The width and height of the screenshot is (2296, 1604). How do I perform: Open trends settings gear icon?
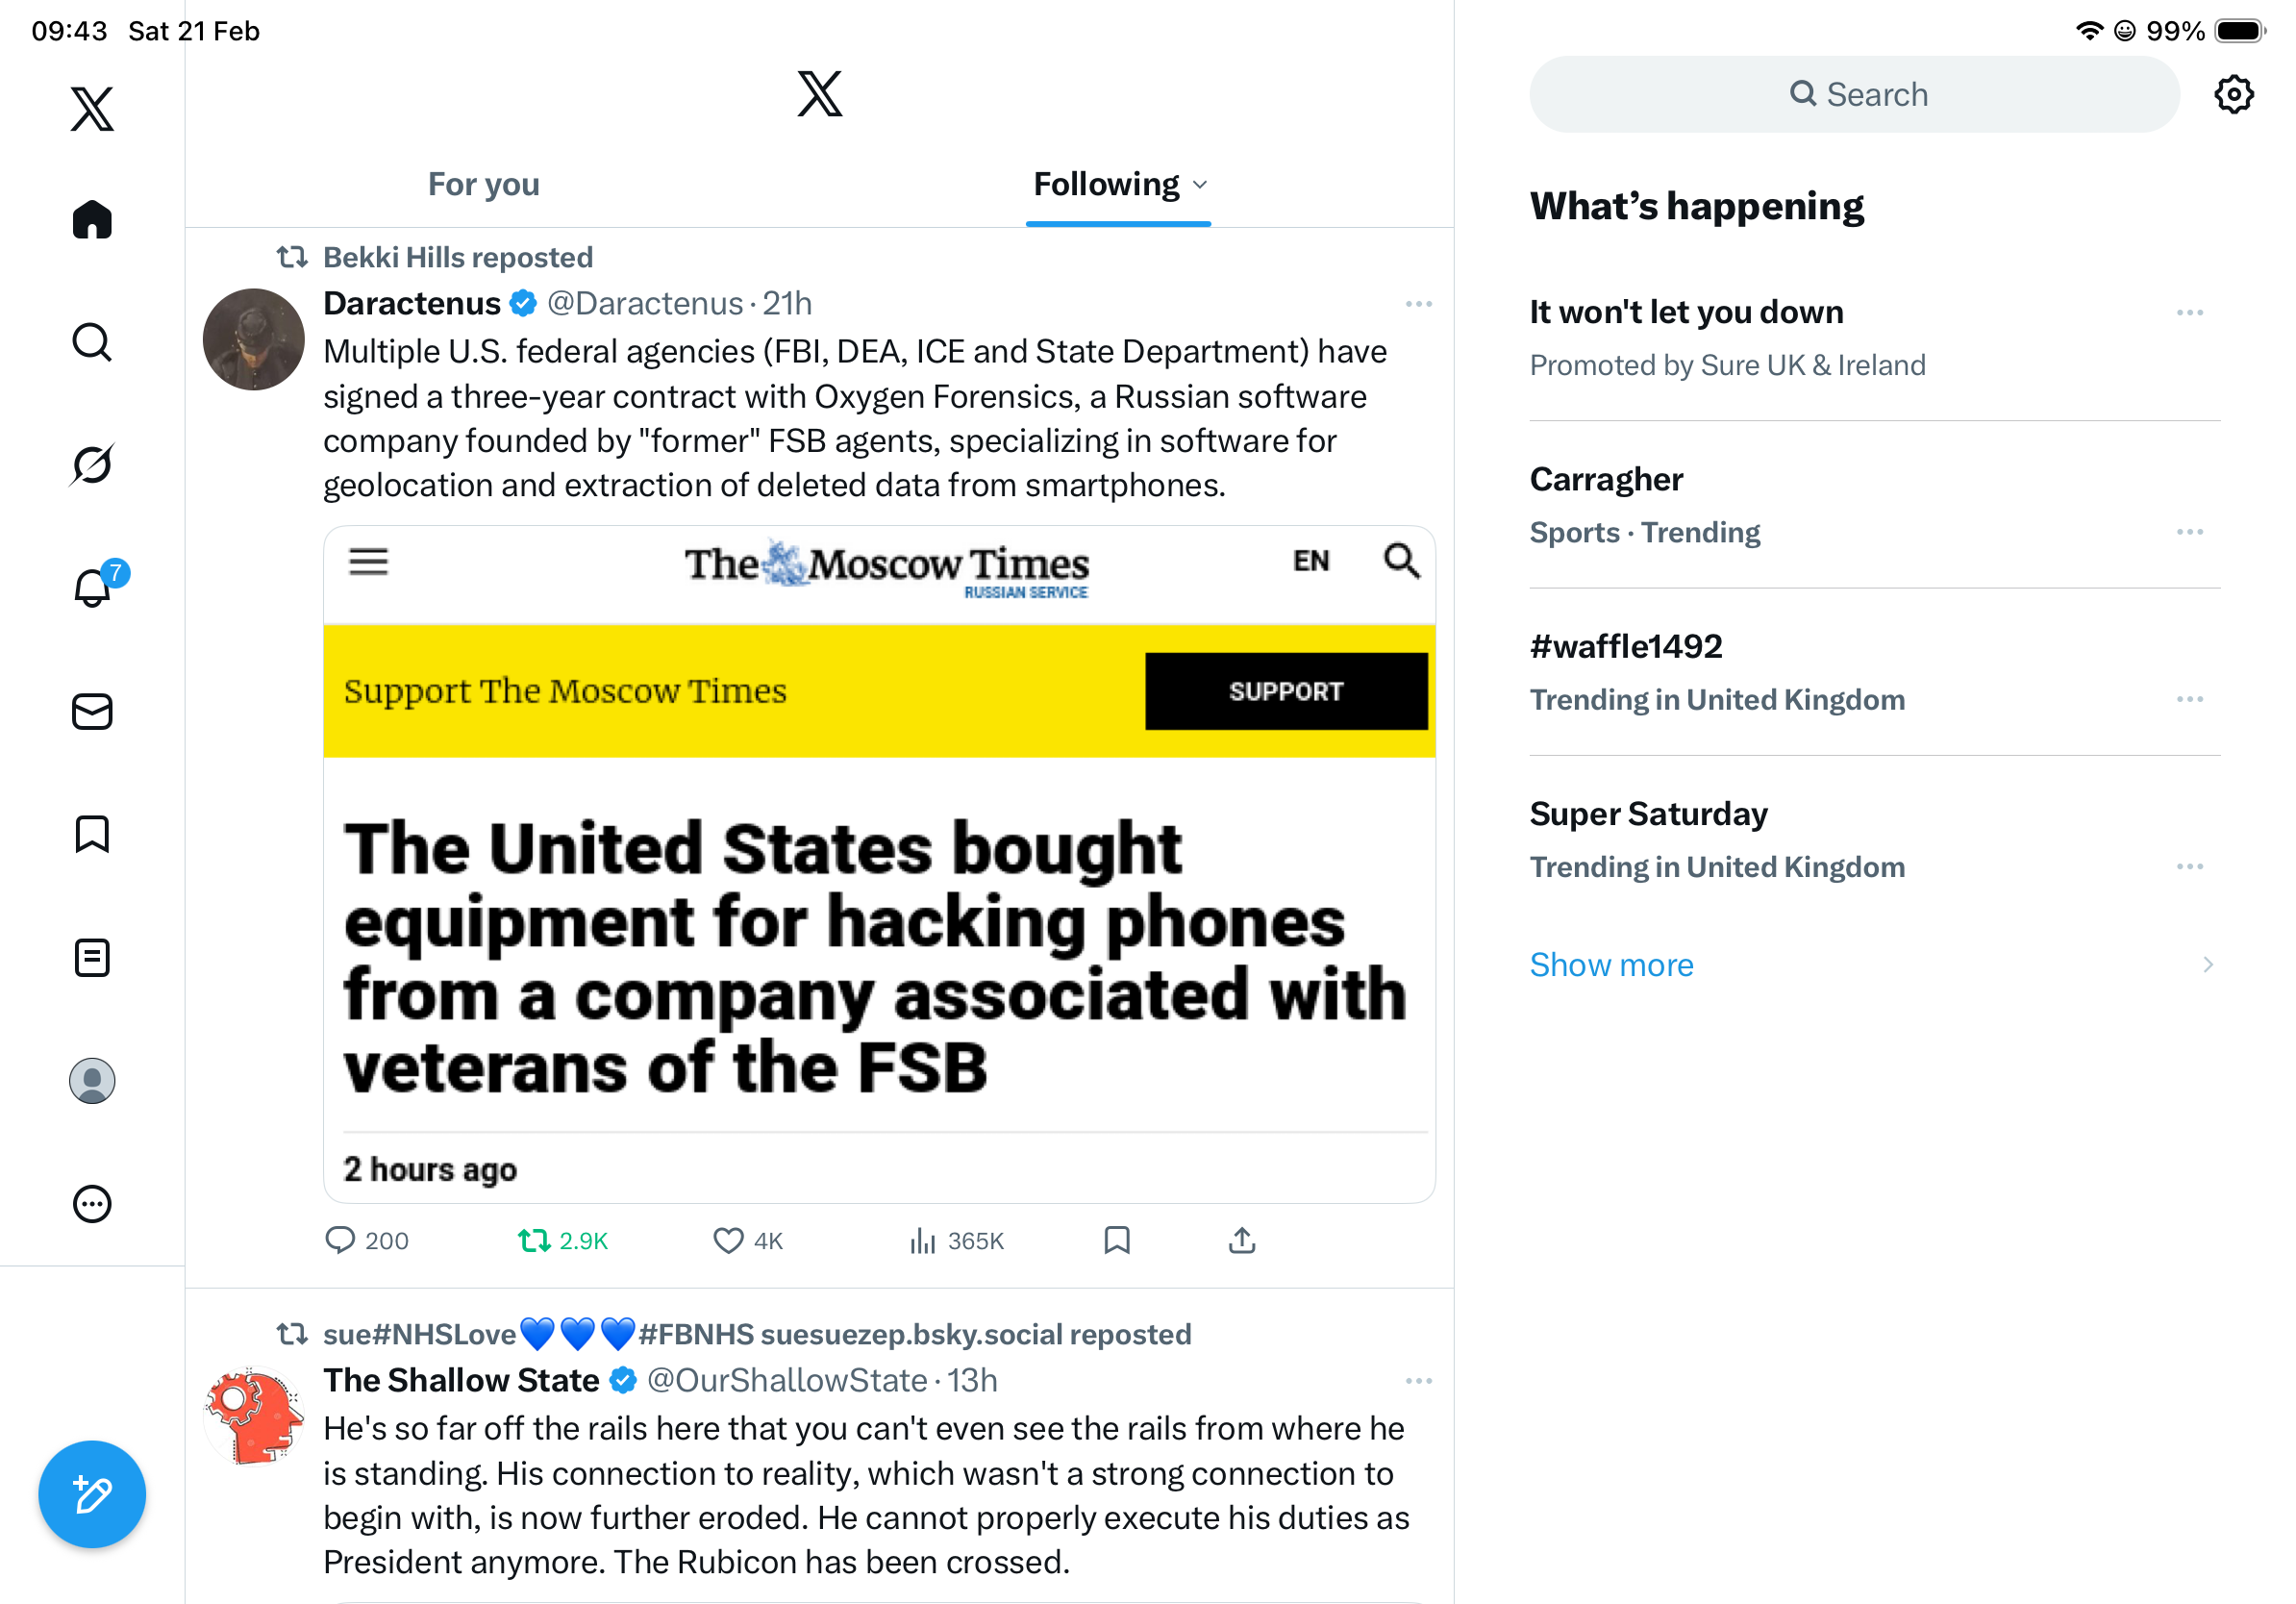click(2233, 95)
